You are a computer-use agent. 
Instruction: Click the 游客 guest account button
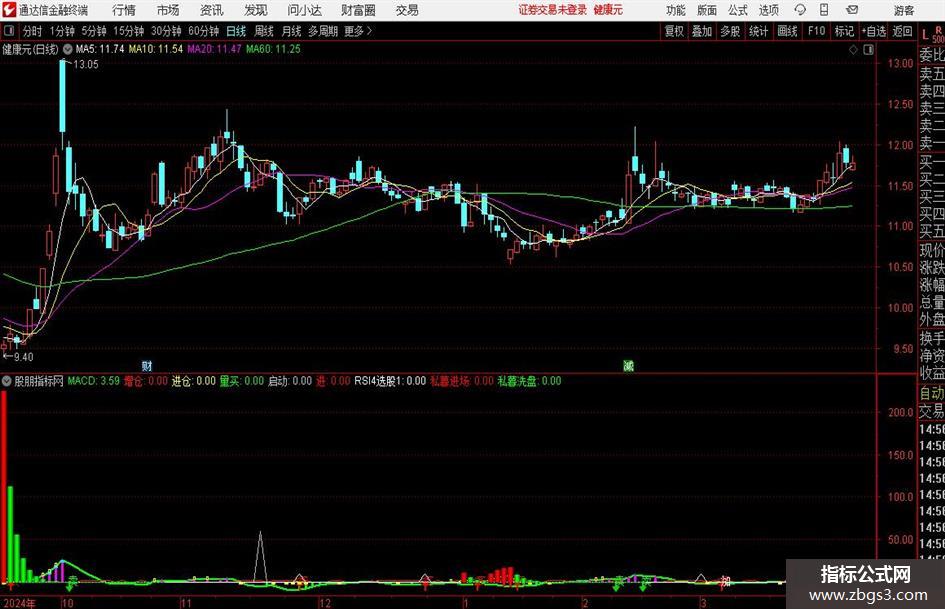tap(903, 10)
